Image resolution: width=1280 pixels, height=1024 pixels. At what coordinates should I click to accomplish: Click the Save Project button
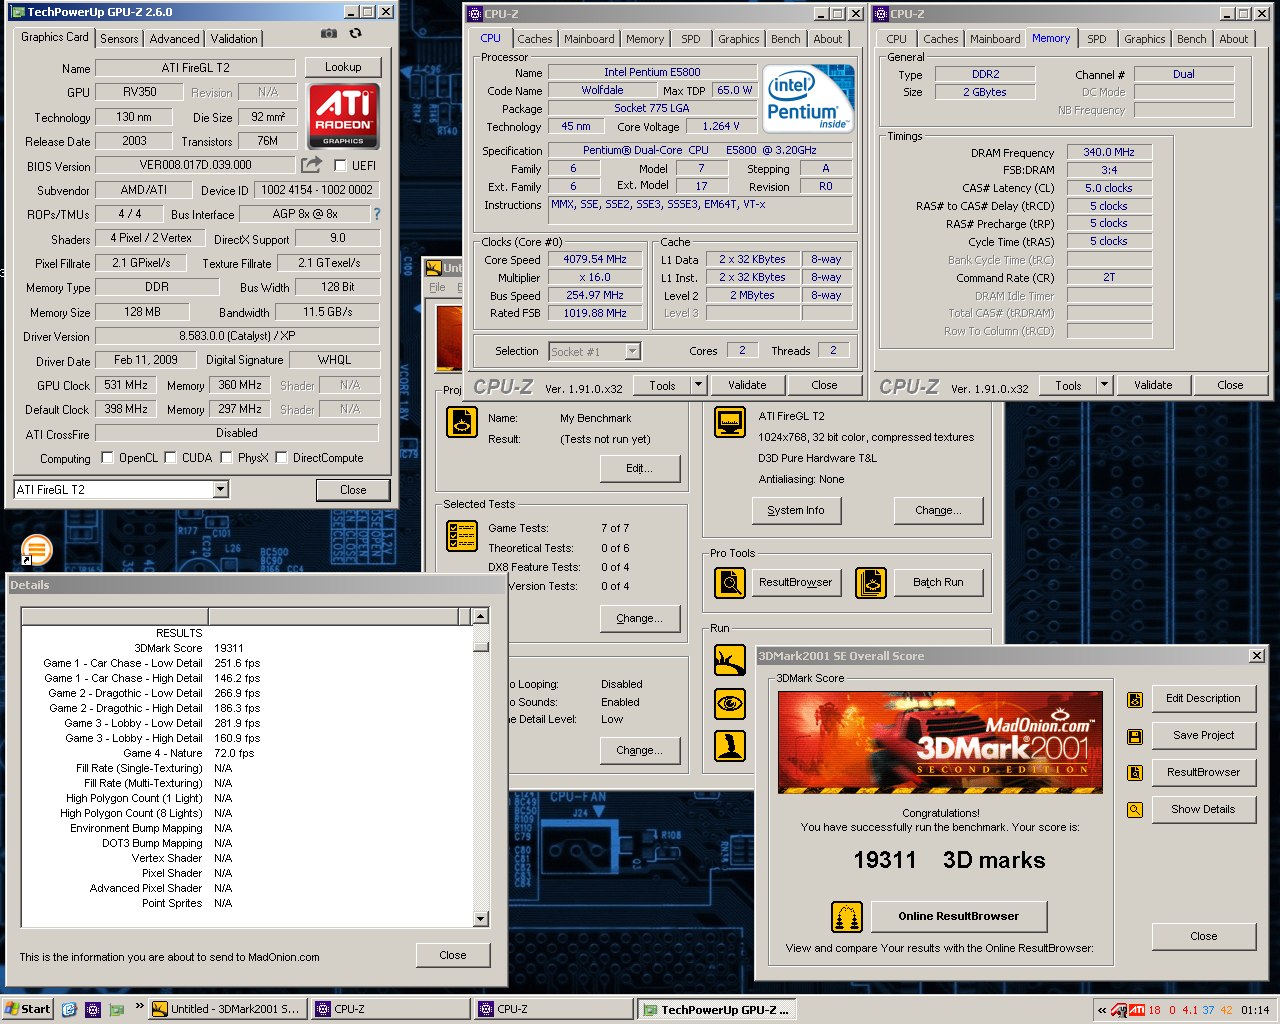[x=1203, y=735]
